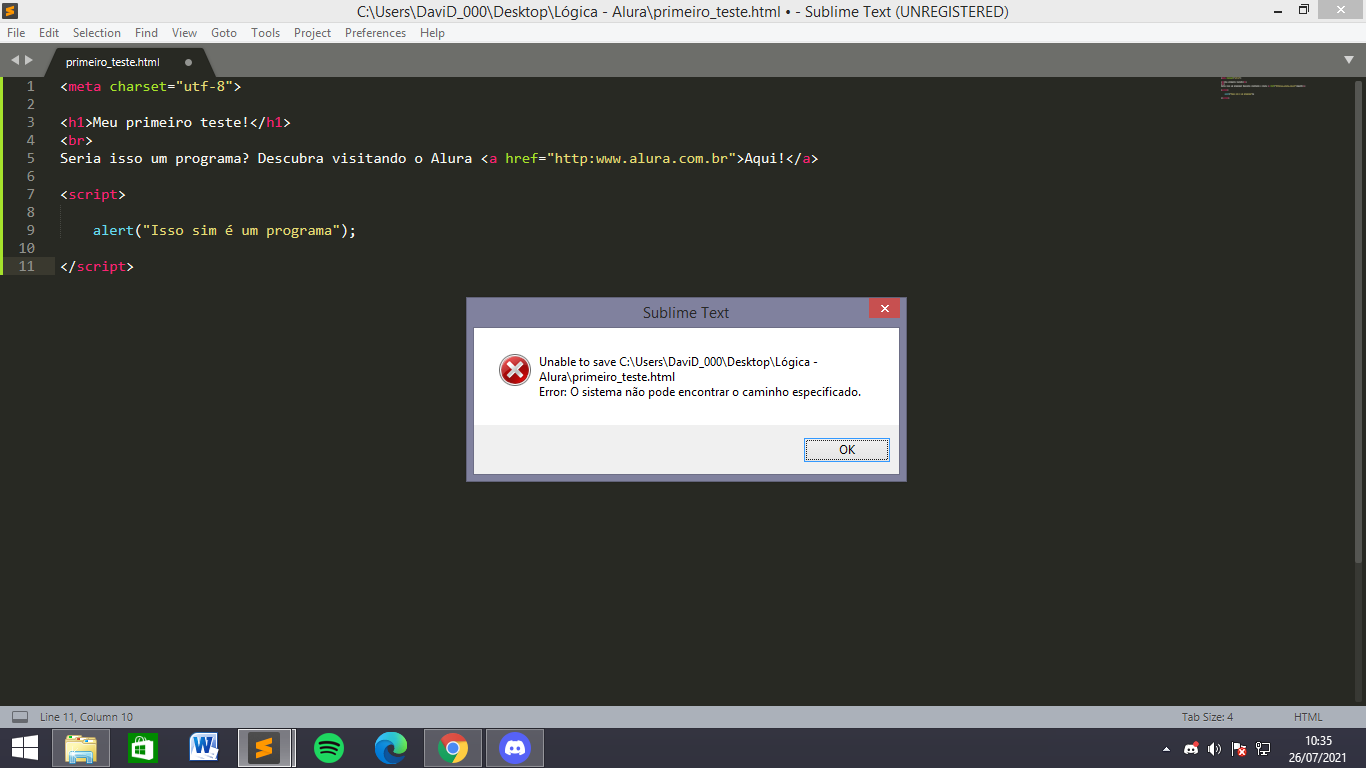This screenshot has height=768, width=1366.
Task: Open Google Chrome from taskbar
Action: (453, 747)
